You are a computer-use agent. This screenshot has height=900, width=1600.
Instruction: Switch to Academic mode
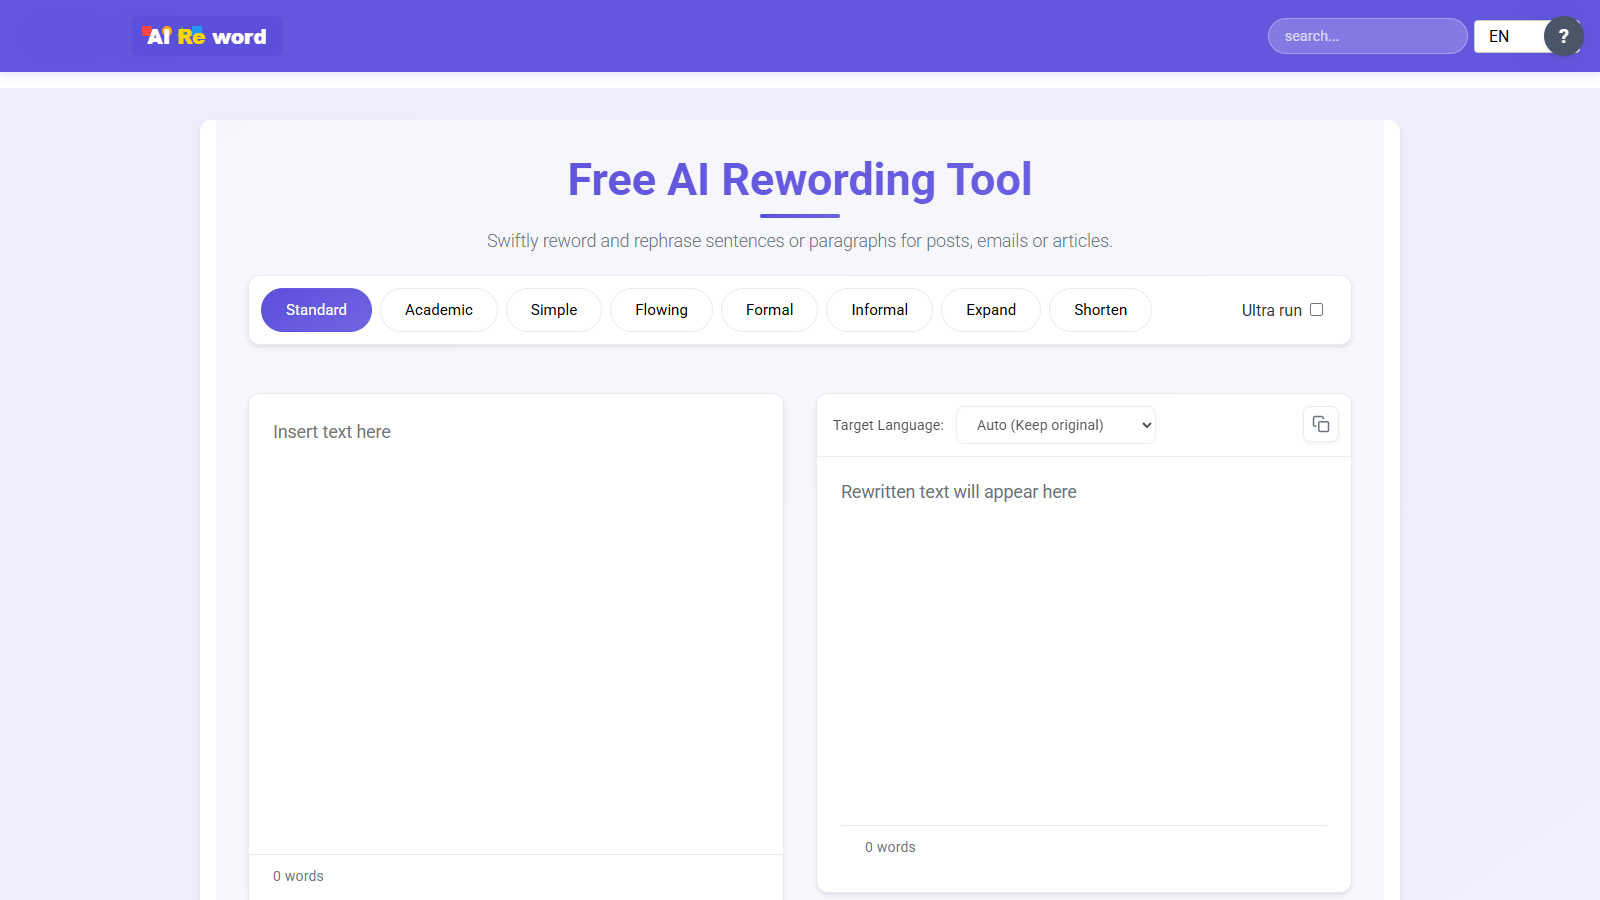pos(439,310)
